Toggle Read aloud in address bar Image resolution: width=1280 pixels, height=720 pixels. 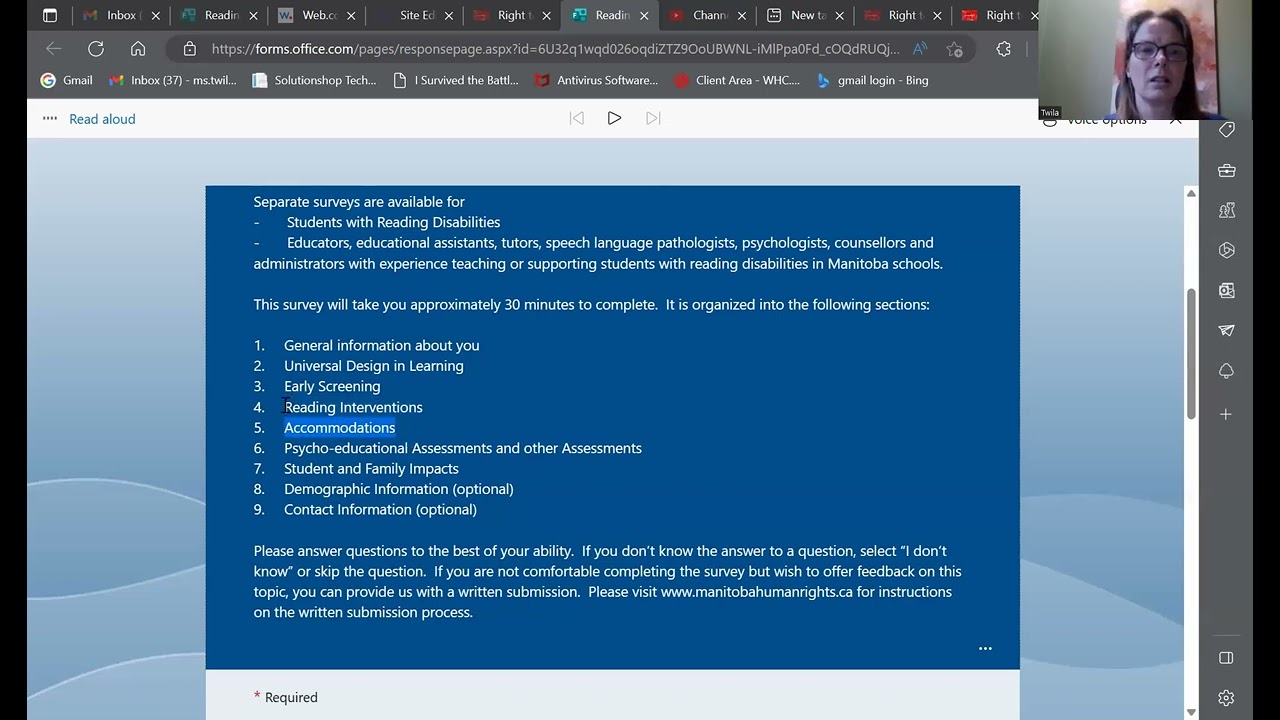(920, 48)
